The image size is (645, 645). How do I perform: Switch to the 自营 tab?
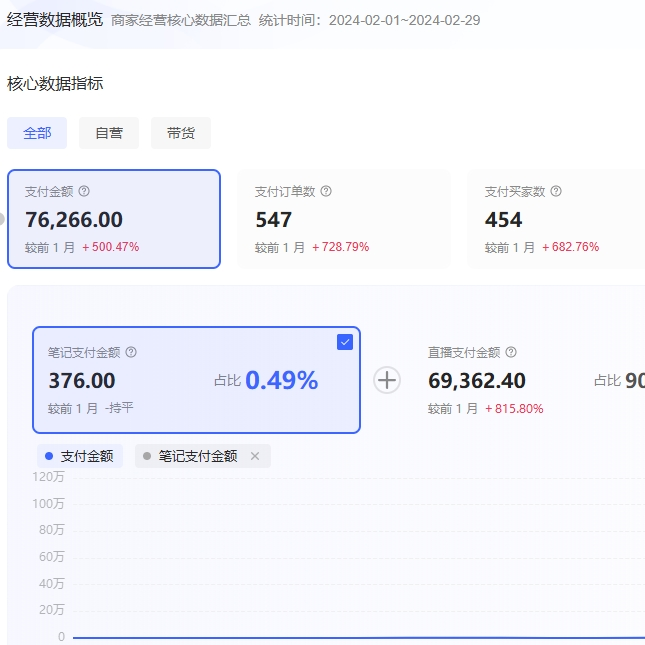point(109,133)
